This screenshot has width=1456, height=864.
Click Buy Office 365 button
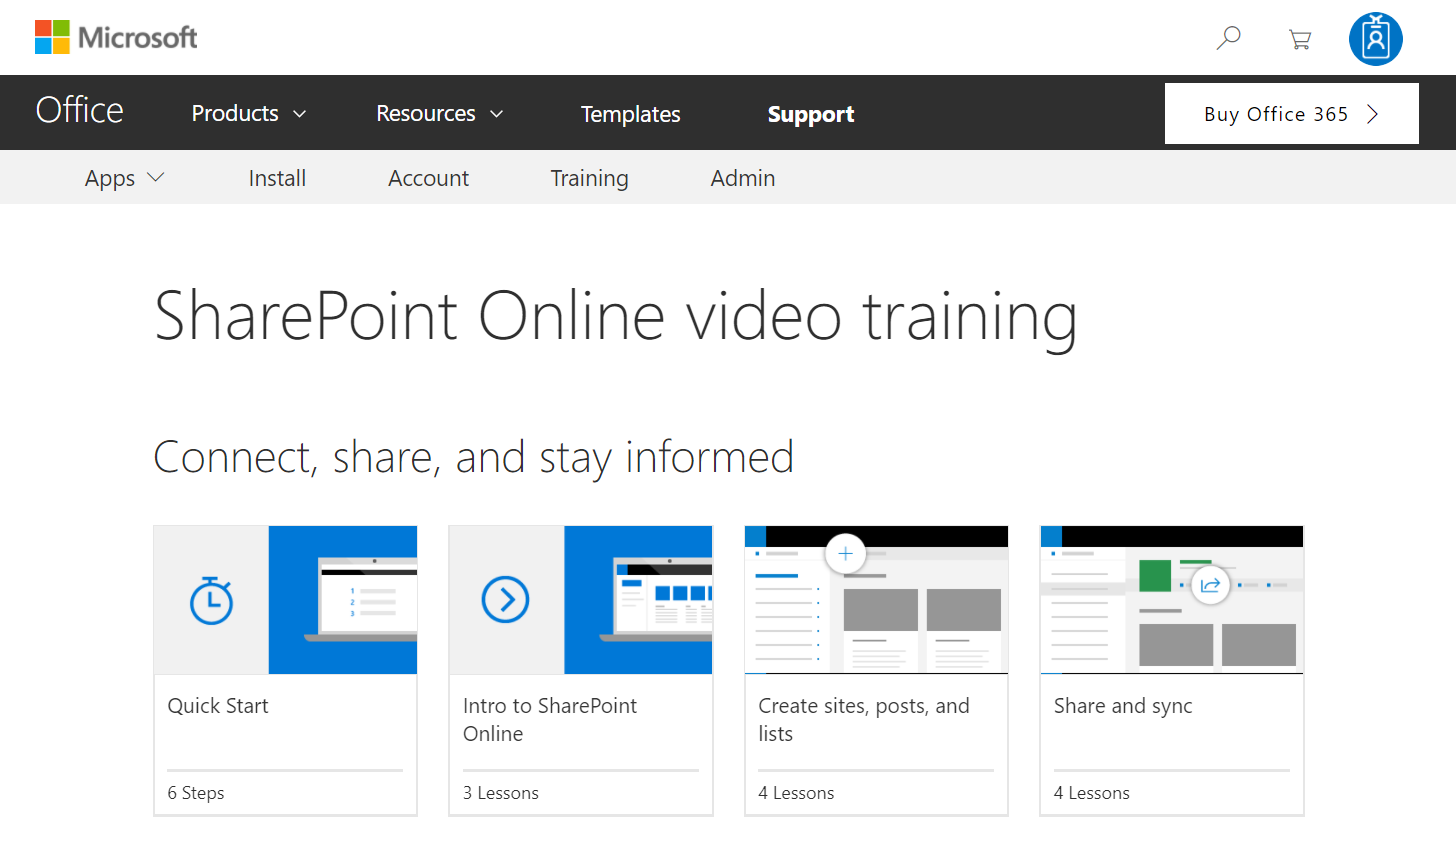tap(1292, 114)
